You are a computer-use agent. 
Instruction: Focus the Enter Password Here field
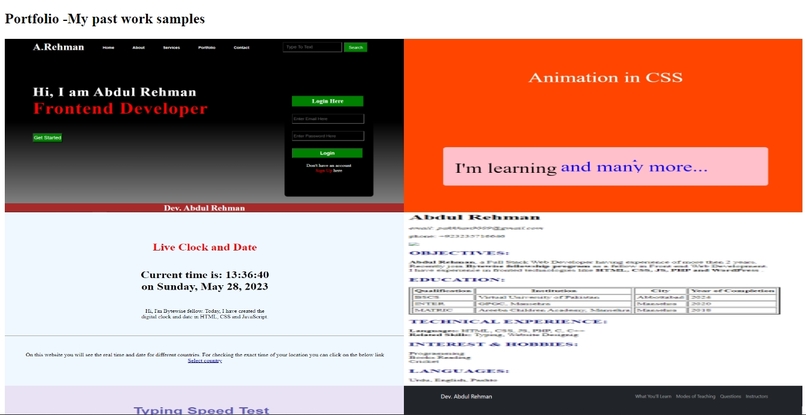pos(328,136)
